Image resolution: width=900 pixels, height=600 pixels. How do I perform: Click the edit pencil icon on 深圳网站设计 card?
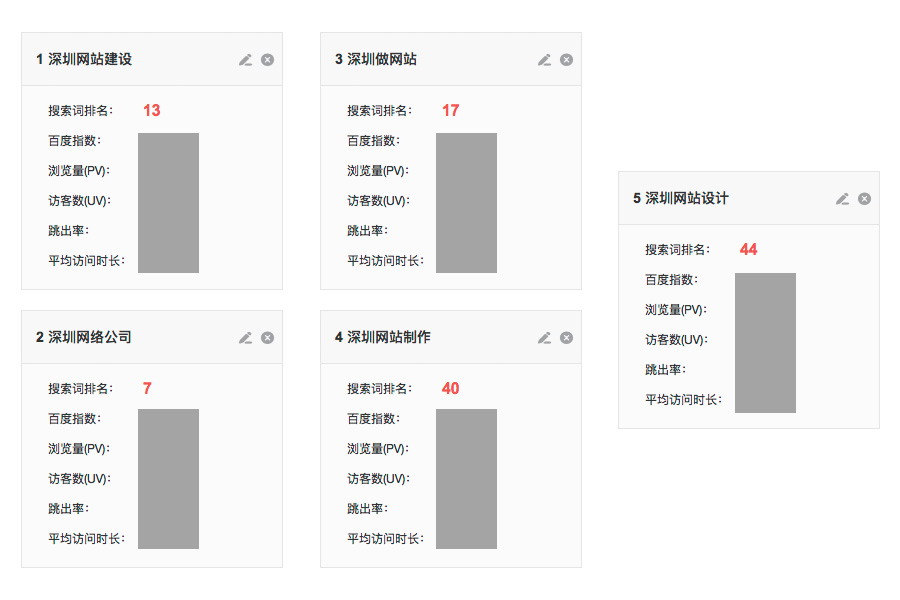(x=842, y=198)
